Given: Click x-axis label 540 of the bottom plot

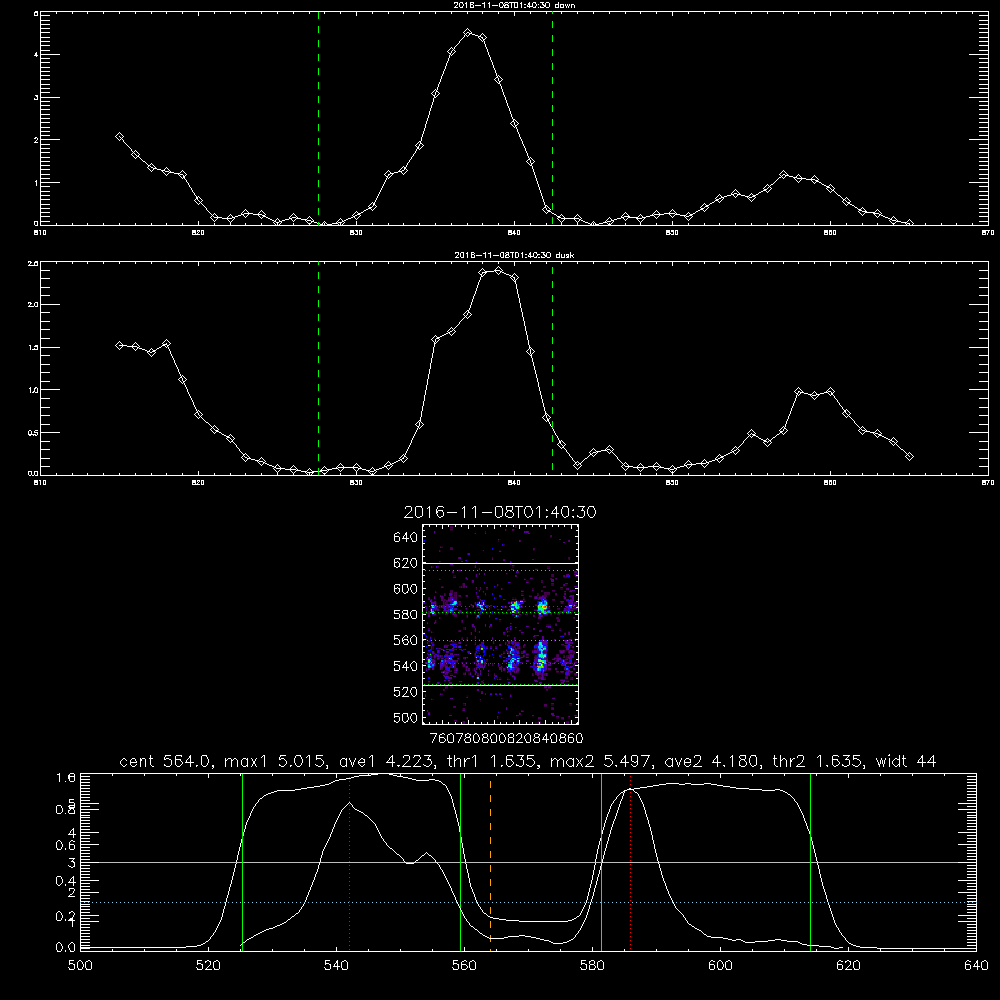Looking at the screenshot, I should click(336, 966).
